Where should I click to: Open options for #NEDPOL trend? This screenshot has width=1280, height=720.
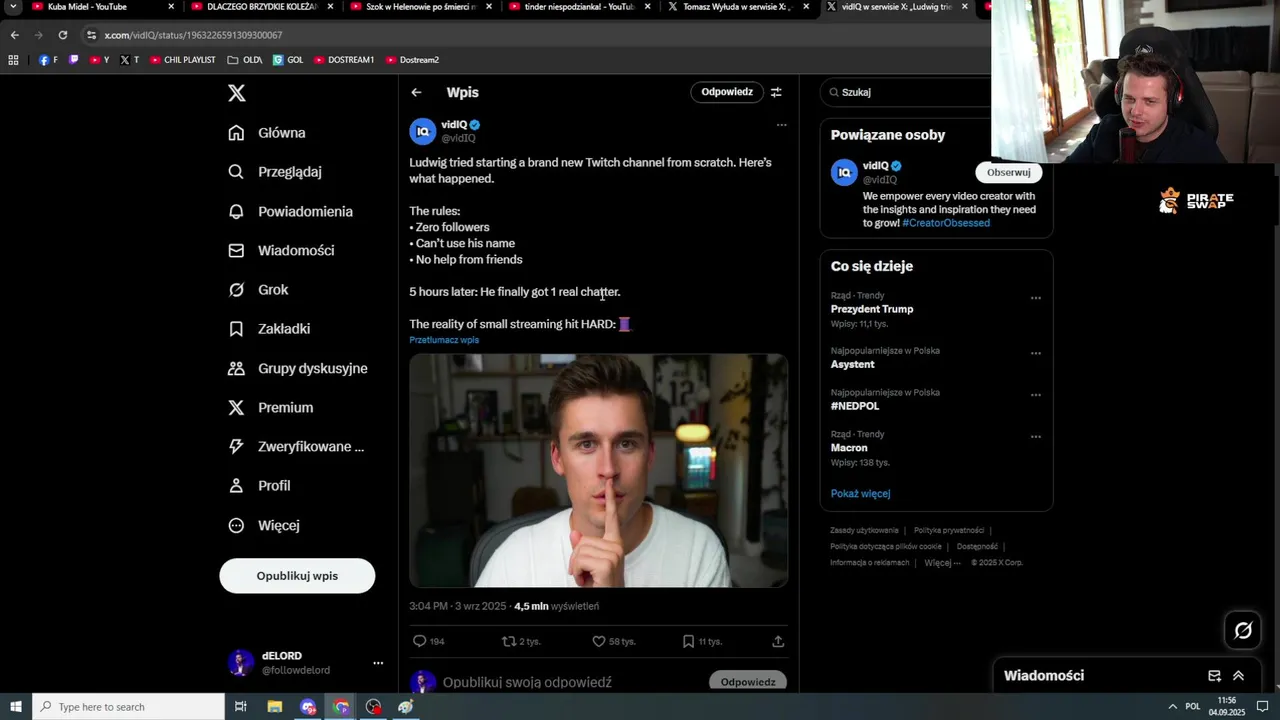pyautogui.click(x=1035, y=395)
